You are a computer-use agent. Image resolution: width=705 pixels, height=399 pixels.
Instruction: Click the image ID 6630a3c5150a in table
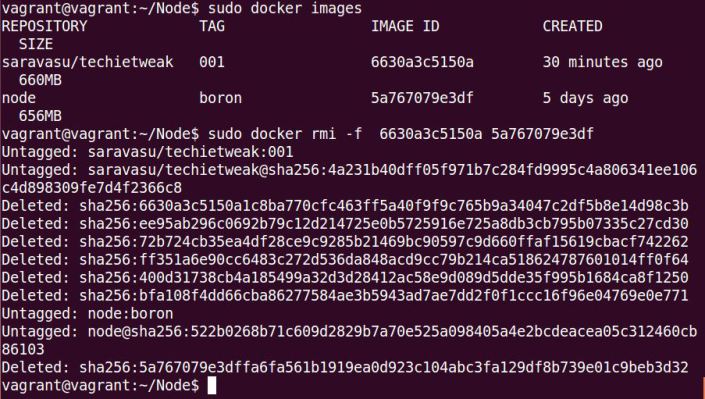coord(422,62)
